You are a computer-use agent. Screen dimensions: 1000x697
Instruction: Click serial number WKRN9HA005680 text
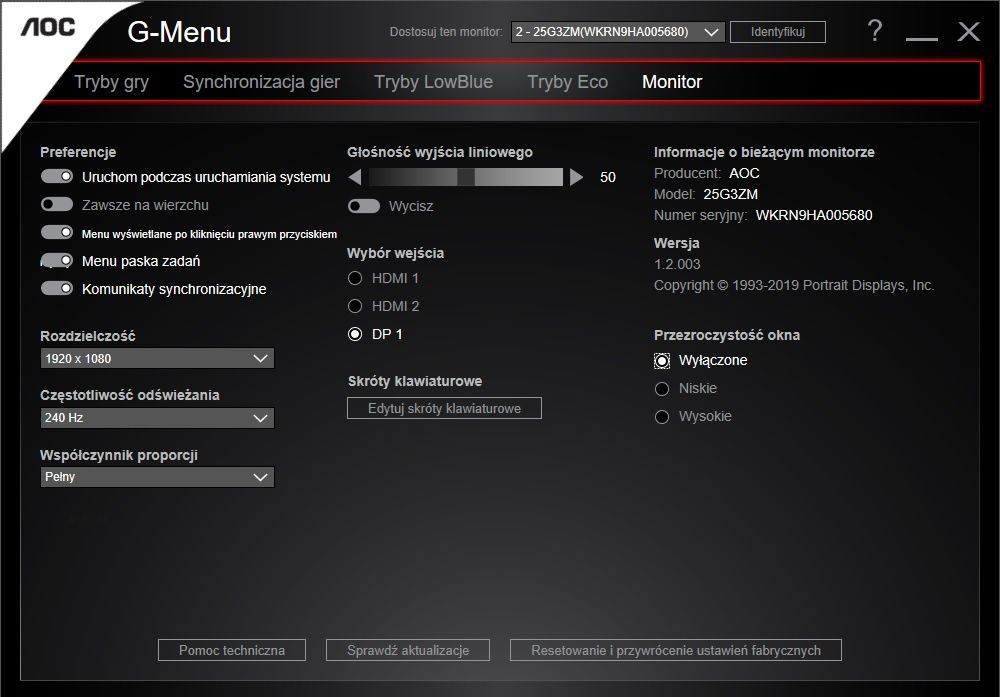click(x=814, y=215)
